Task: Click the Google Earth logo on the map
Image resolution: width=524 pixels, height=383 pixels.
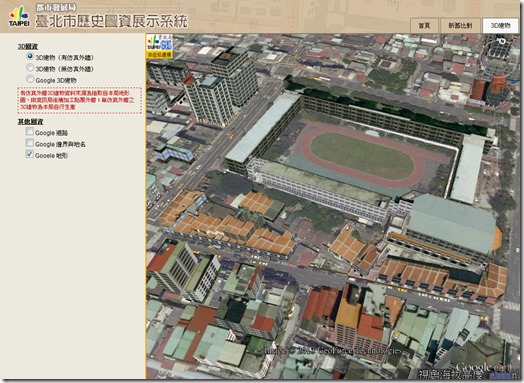Action: (484, 367)
